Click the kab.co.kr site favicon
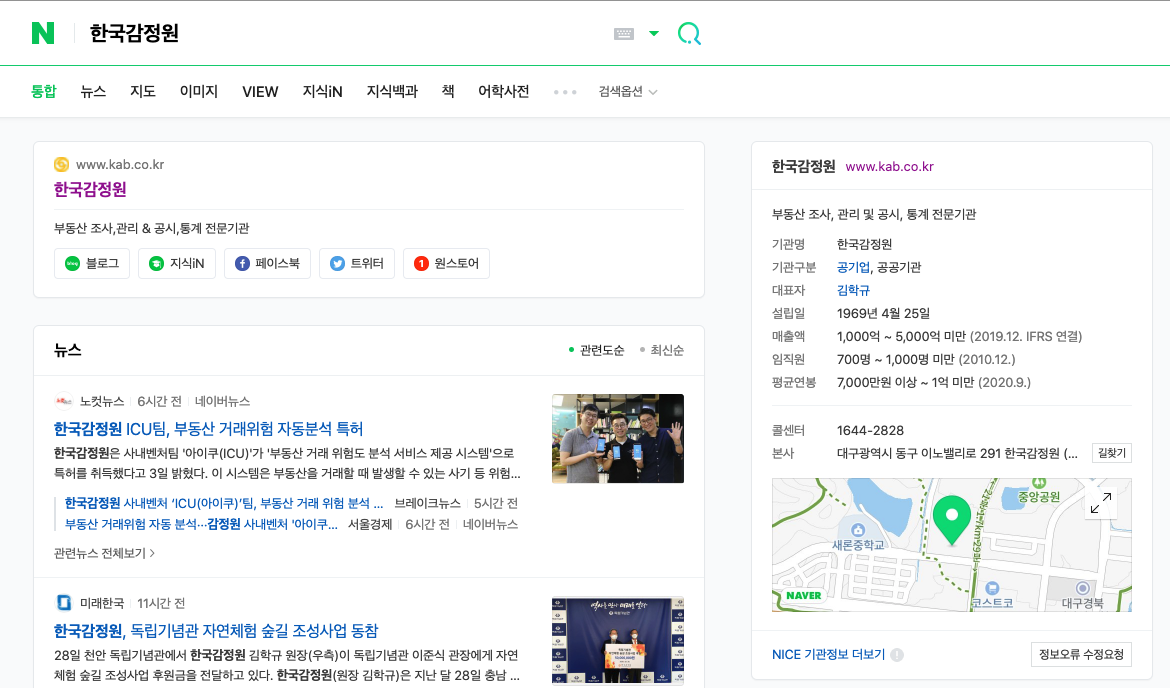The height and width of the screenshot is (688, 1170). pos(62,164)
